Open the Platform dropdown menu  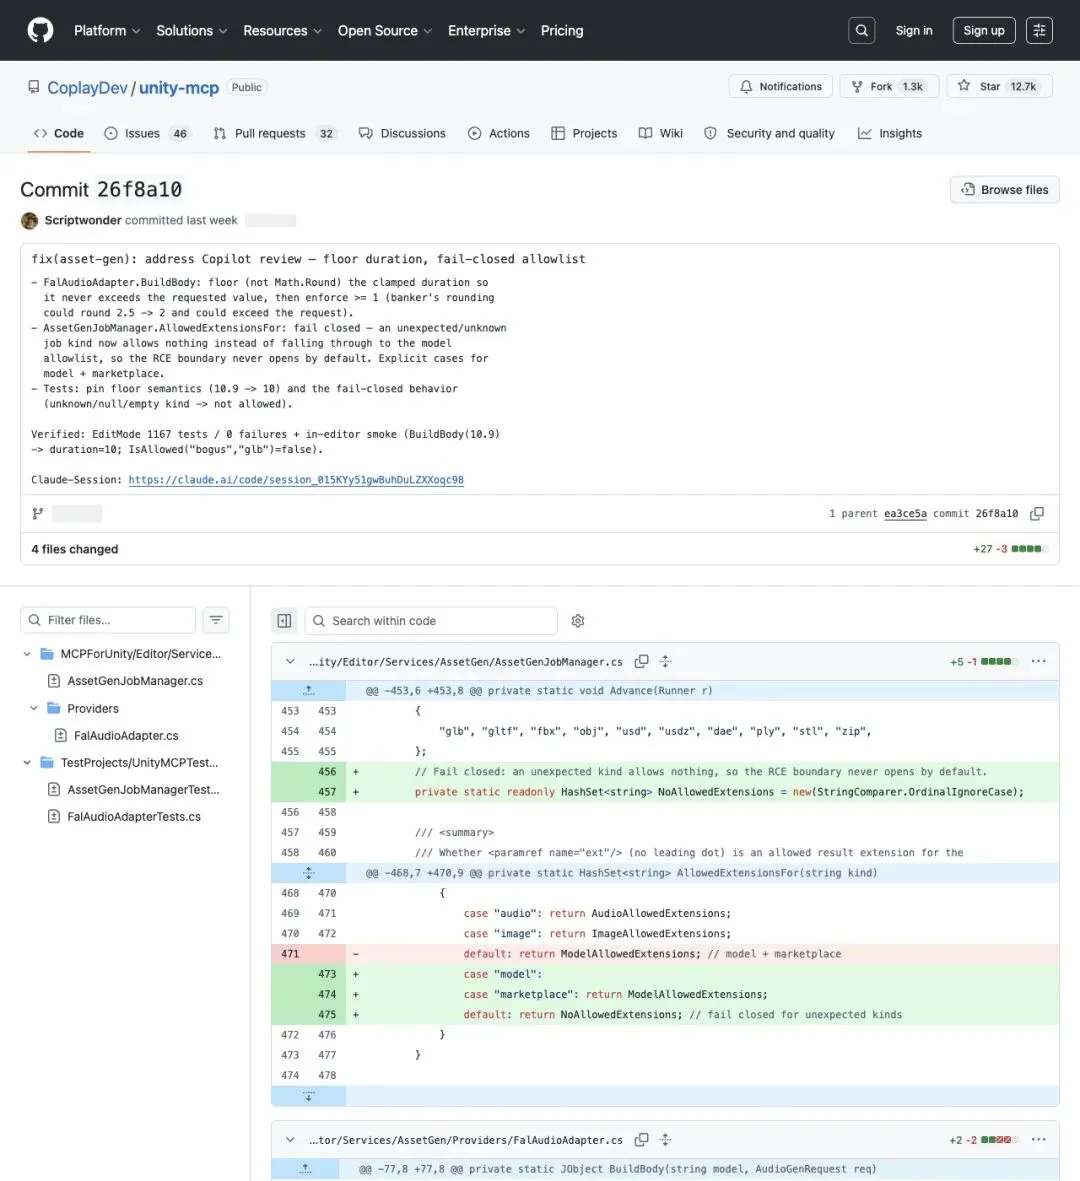click(106, 30)
